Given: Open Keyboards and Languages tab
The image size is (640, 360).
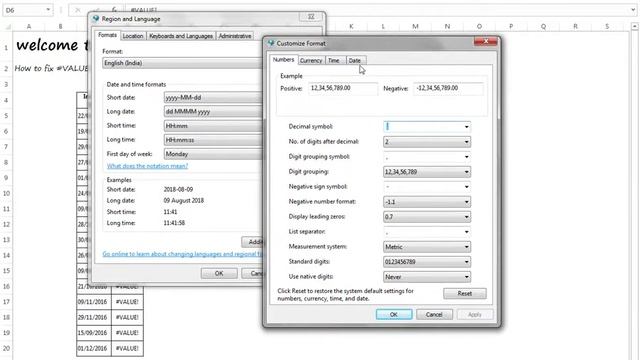Looking at the screenshot, I should pyautogui.click(x=181, y=36).
